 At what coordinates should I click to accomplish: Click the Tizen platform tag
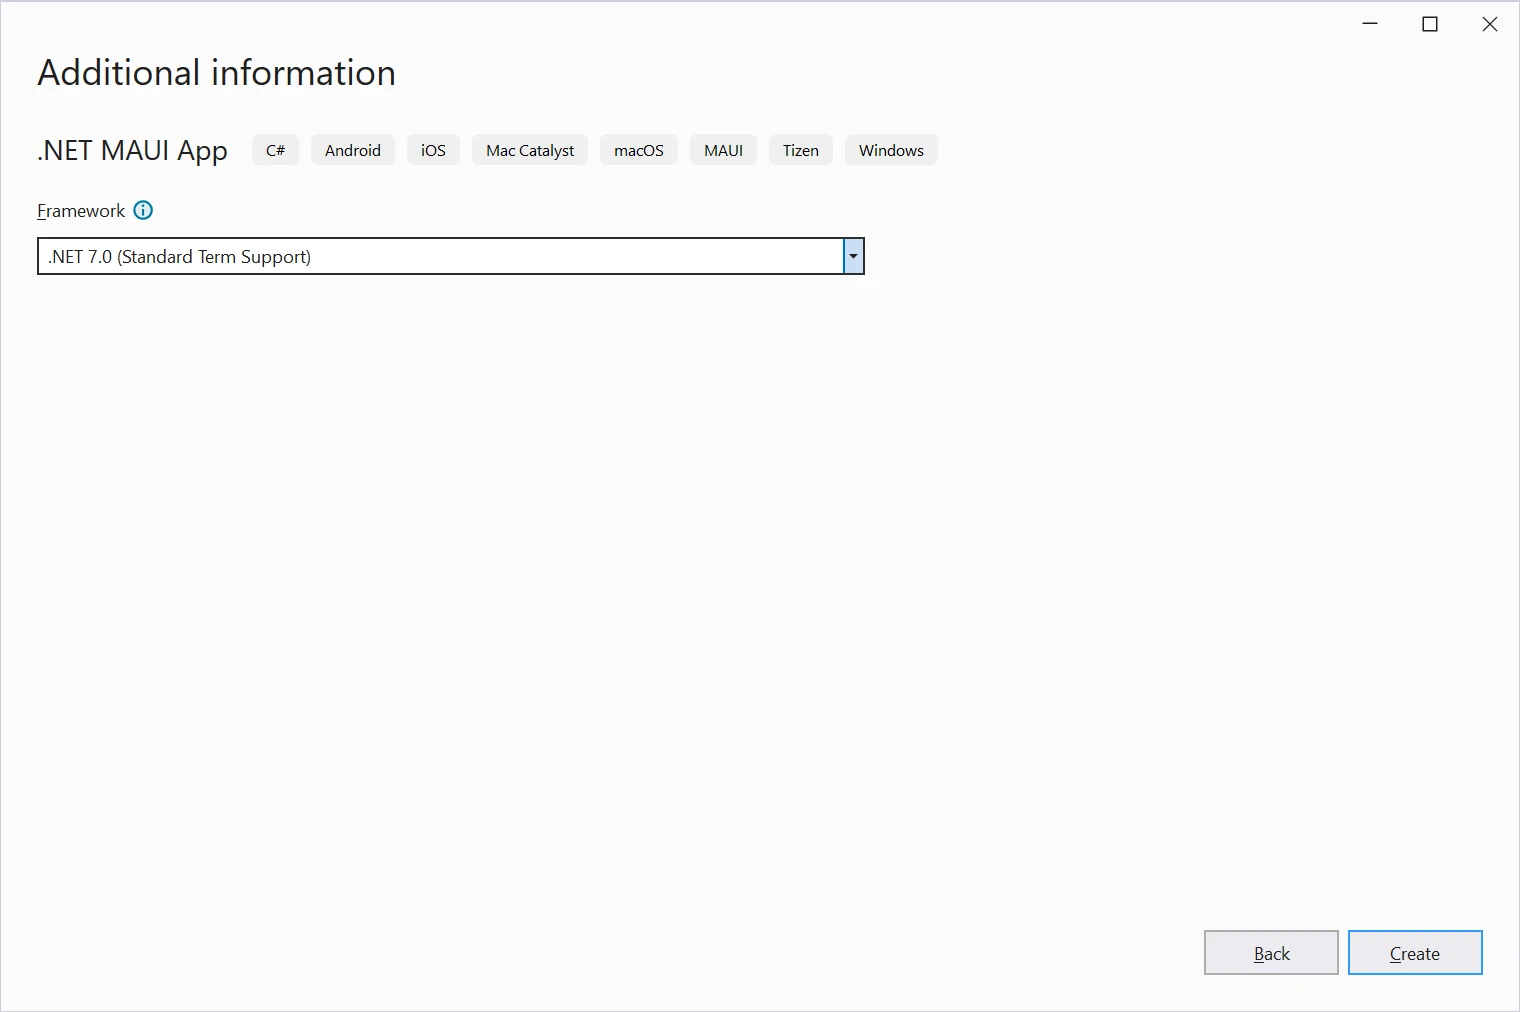coord(800,150)
